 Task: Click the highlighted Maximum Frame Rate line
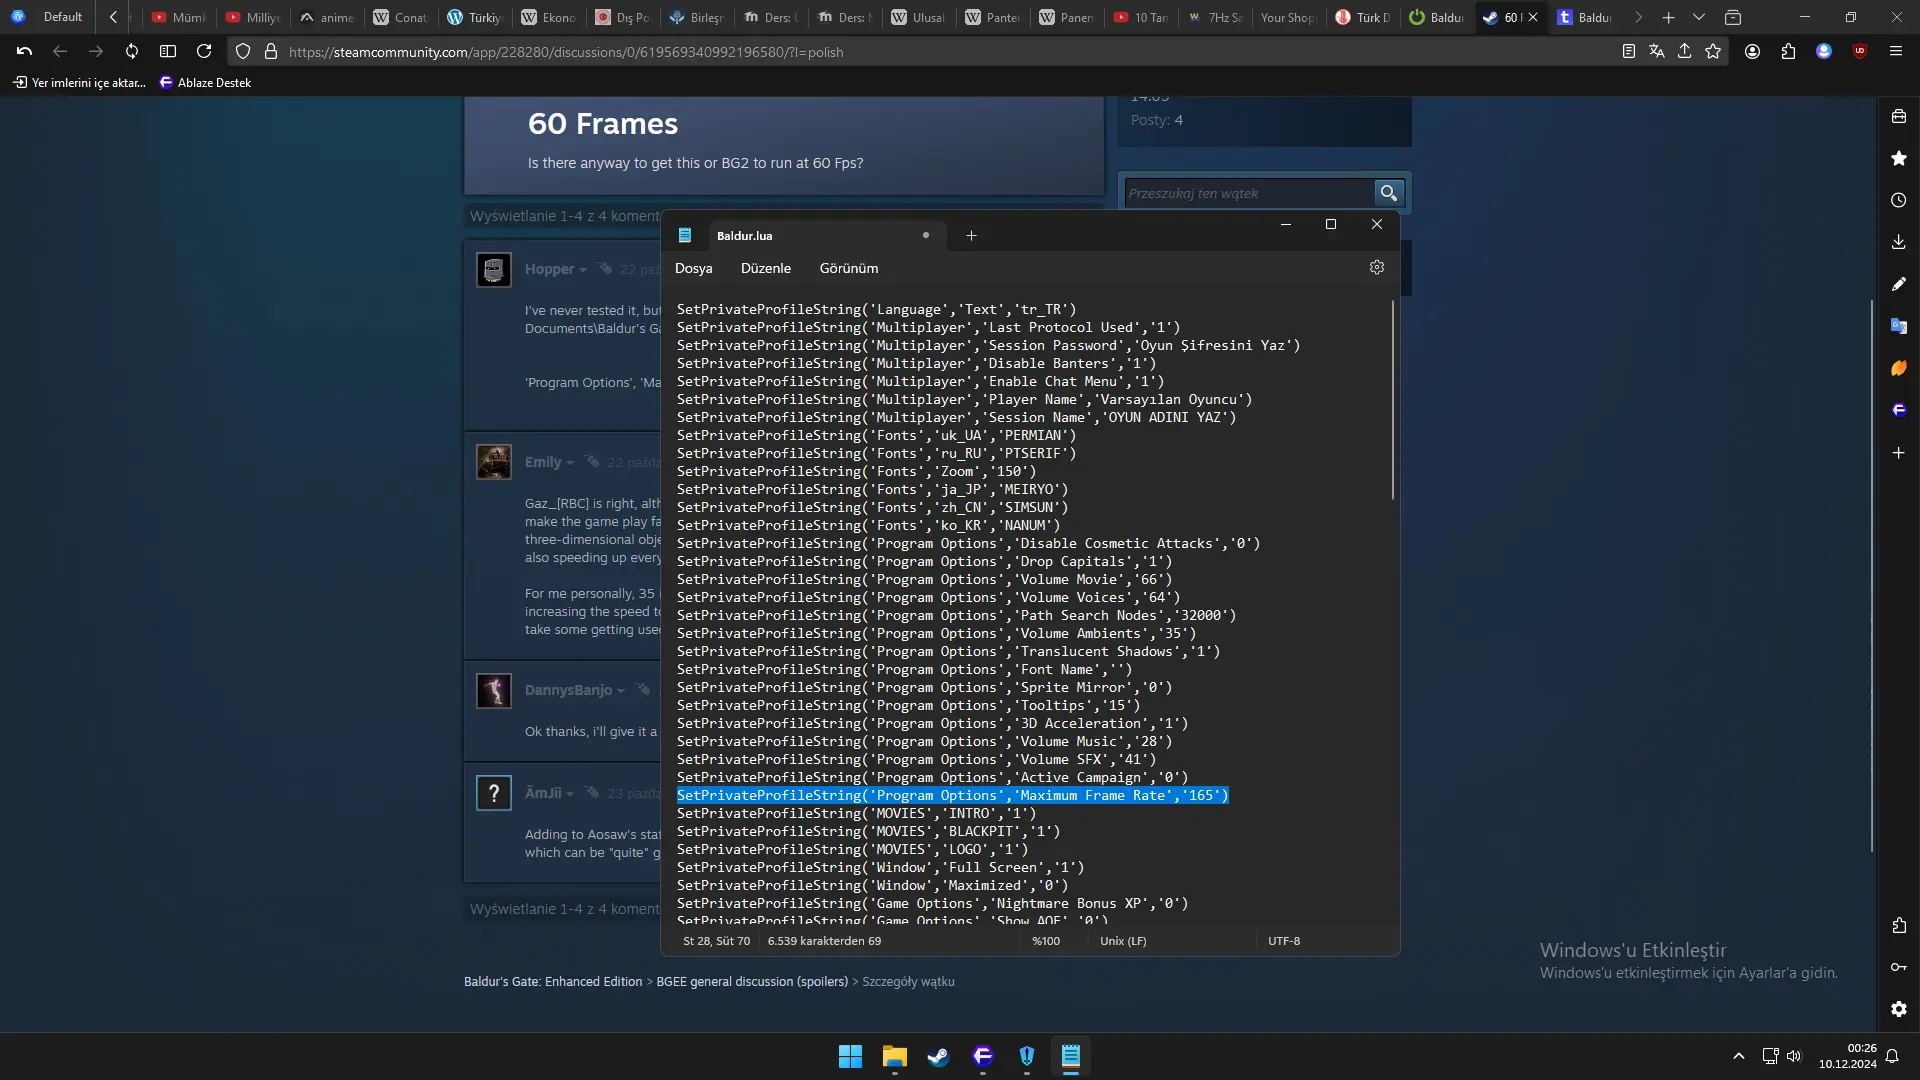click(x=953, y=795)
